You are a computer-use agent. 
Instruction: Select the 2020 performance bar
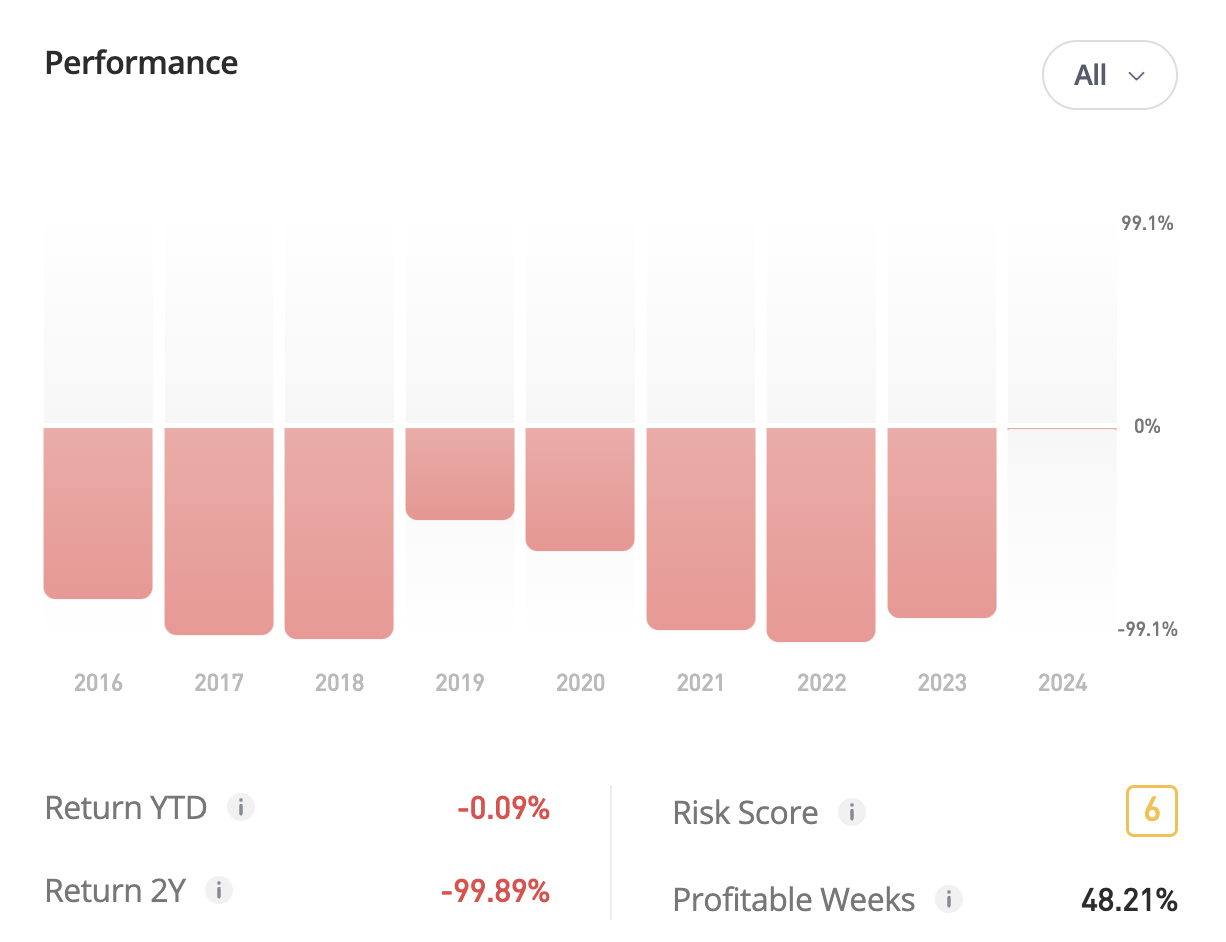[x=580, y=488]
